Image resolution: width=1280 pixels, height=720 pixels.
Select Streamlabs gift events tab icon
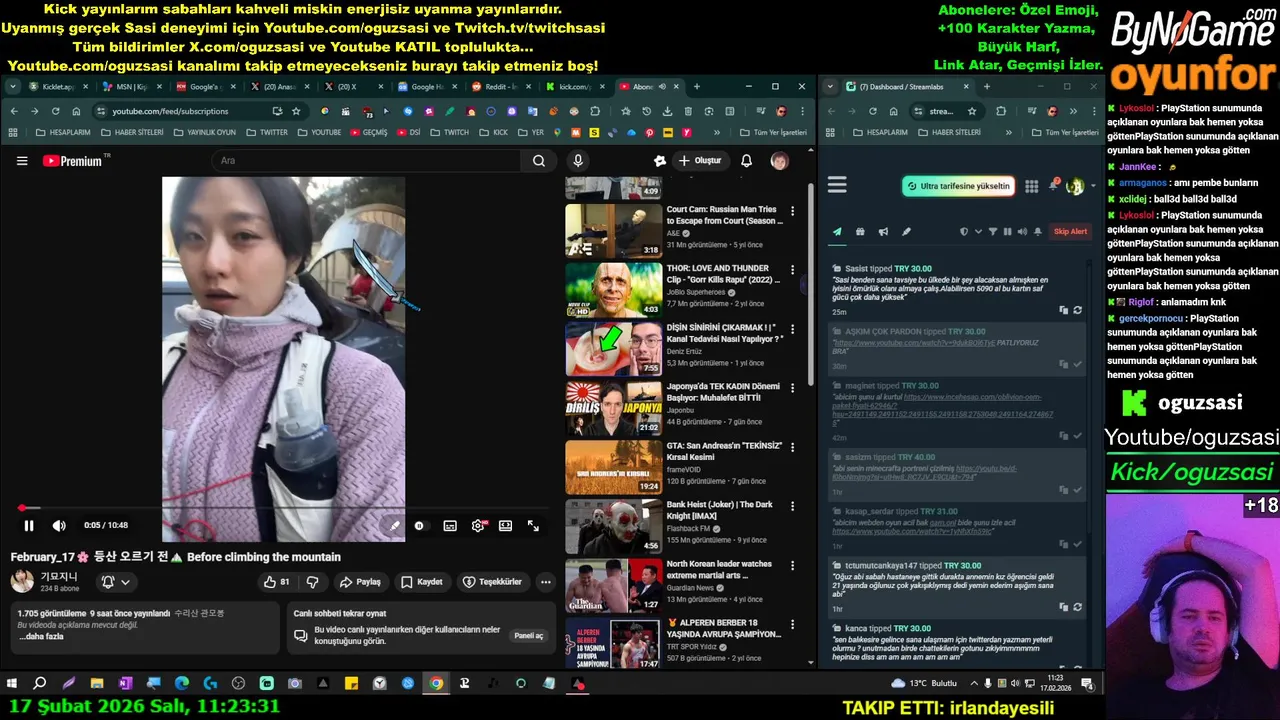(860, 232)
